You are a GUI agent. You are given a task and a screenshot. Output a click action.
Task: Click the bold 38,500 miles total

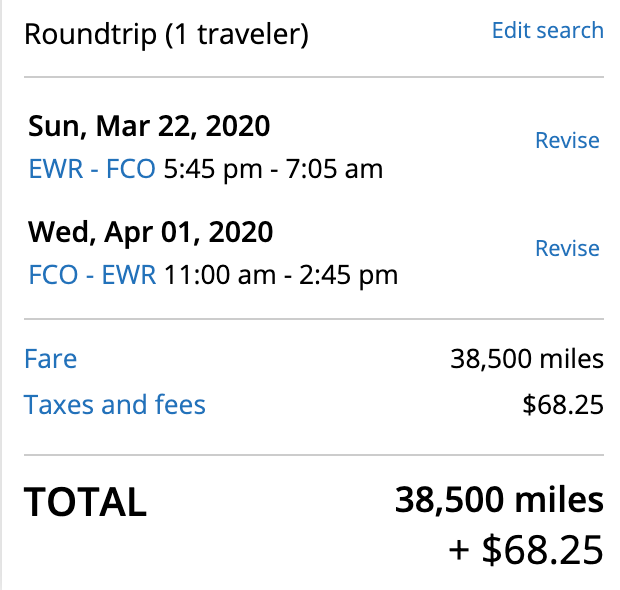coord(499,499)
